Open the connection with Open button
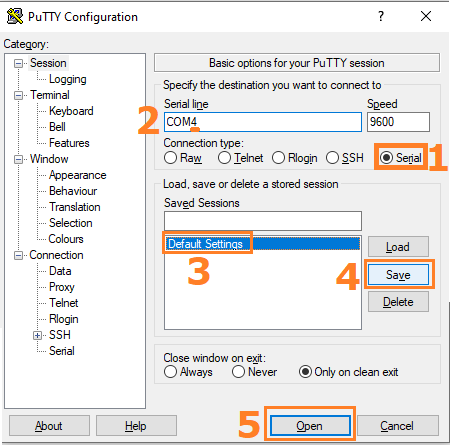 [310, 426]
